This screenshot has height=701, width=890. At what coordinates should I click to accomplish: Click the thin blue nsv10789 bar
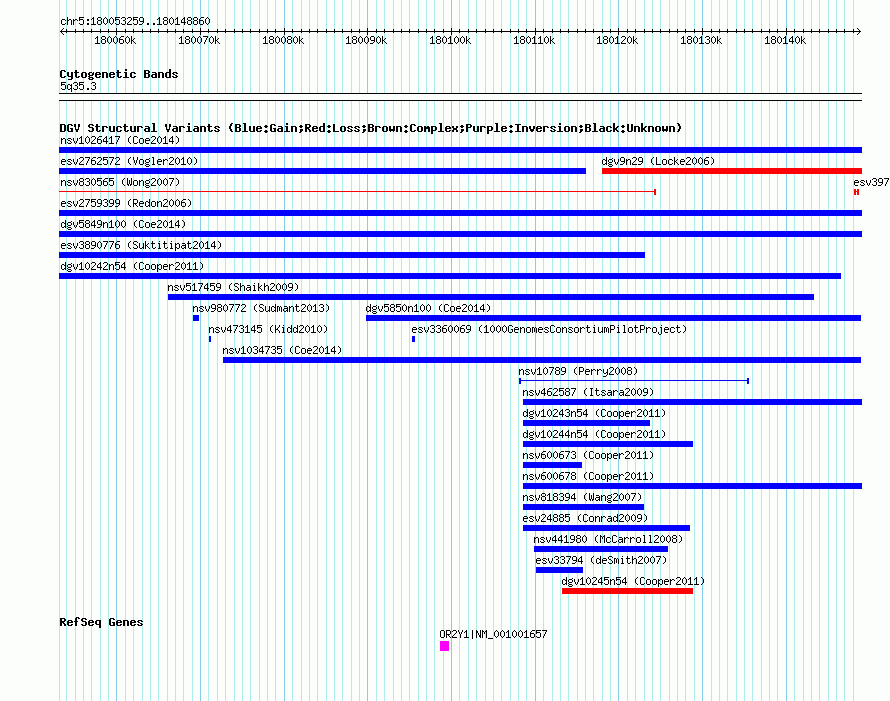click(x=634, y=381)
